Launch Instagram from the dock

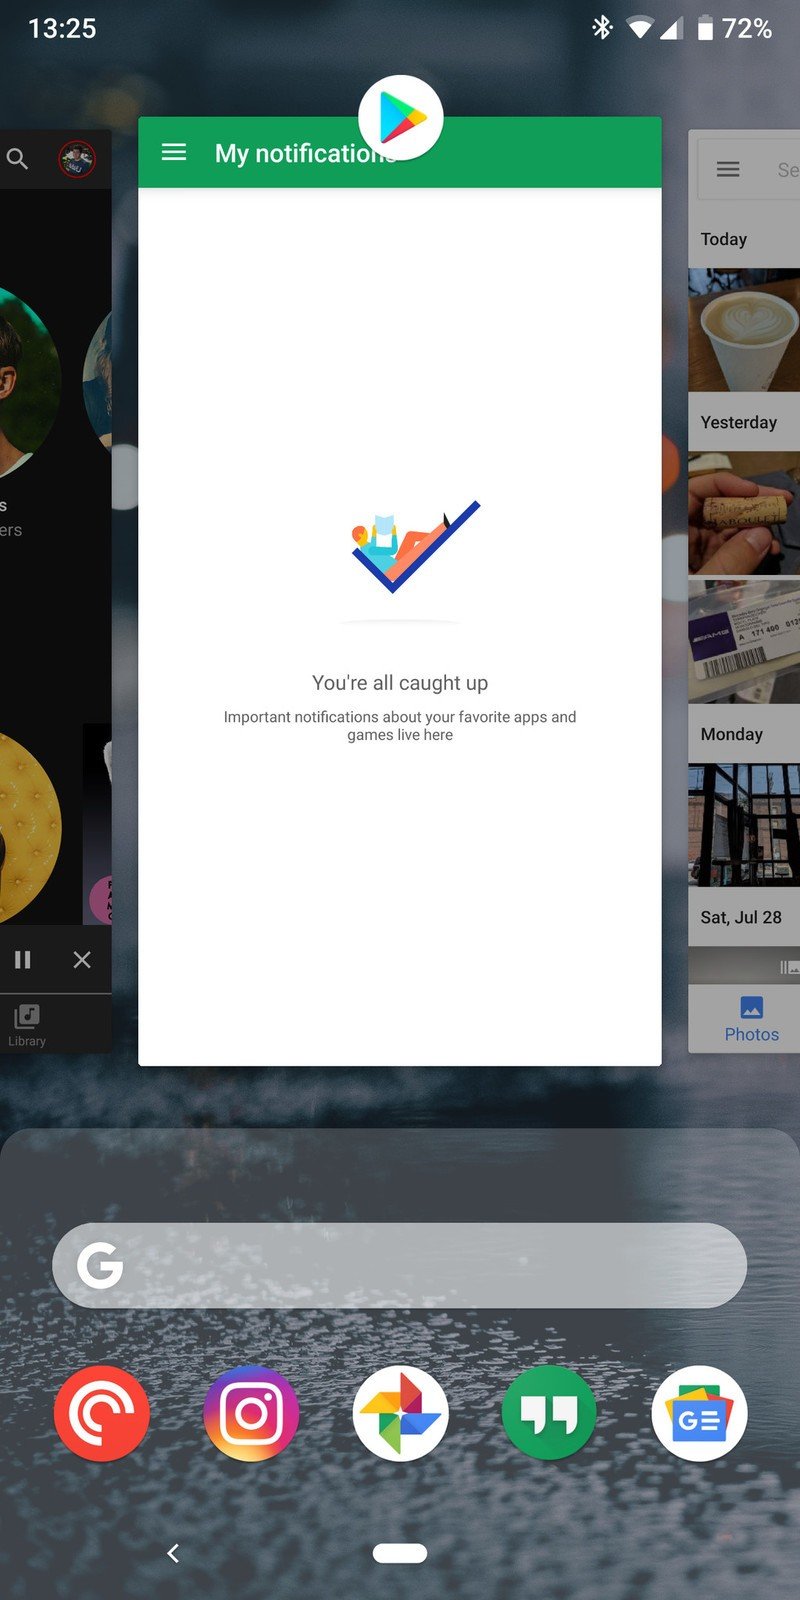[251, 1413]
